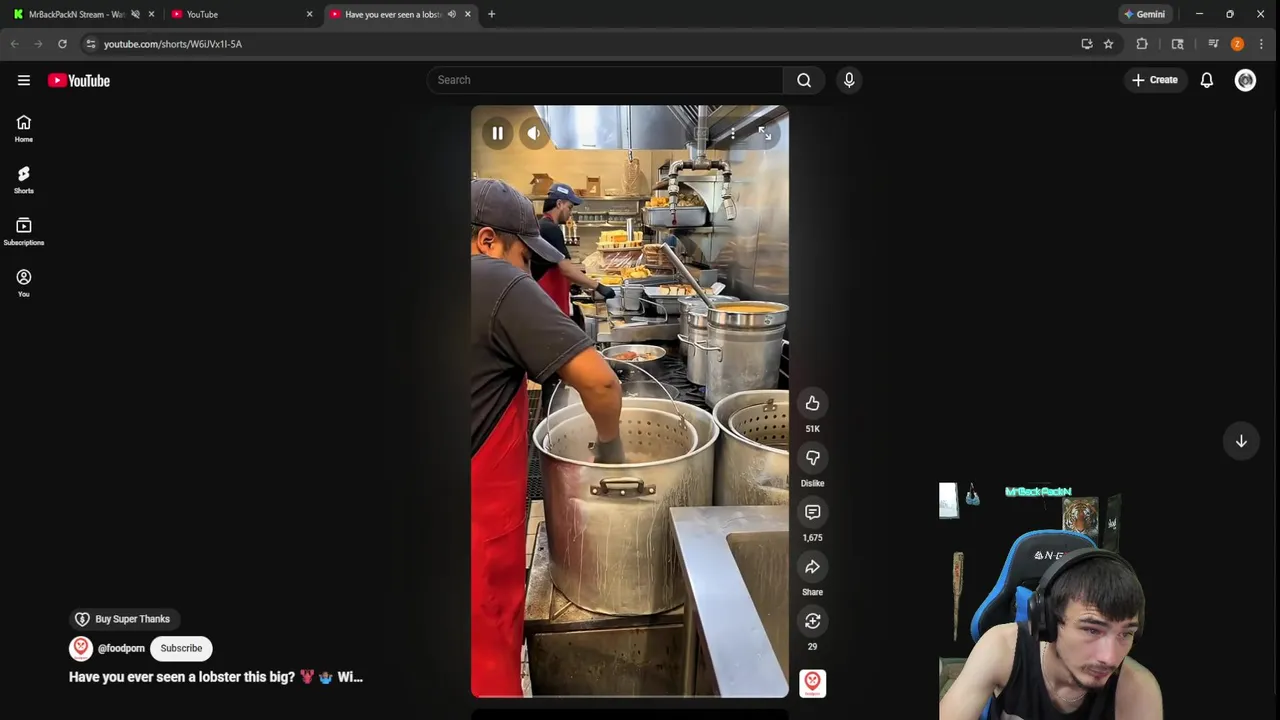Screen dimensions: 1280x720
Task: Close the MrBackPackN Stream tab
Action: [x=152, y=14]
